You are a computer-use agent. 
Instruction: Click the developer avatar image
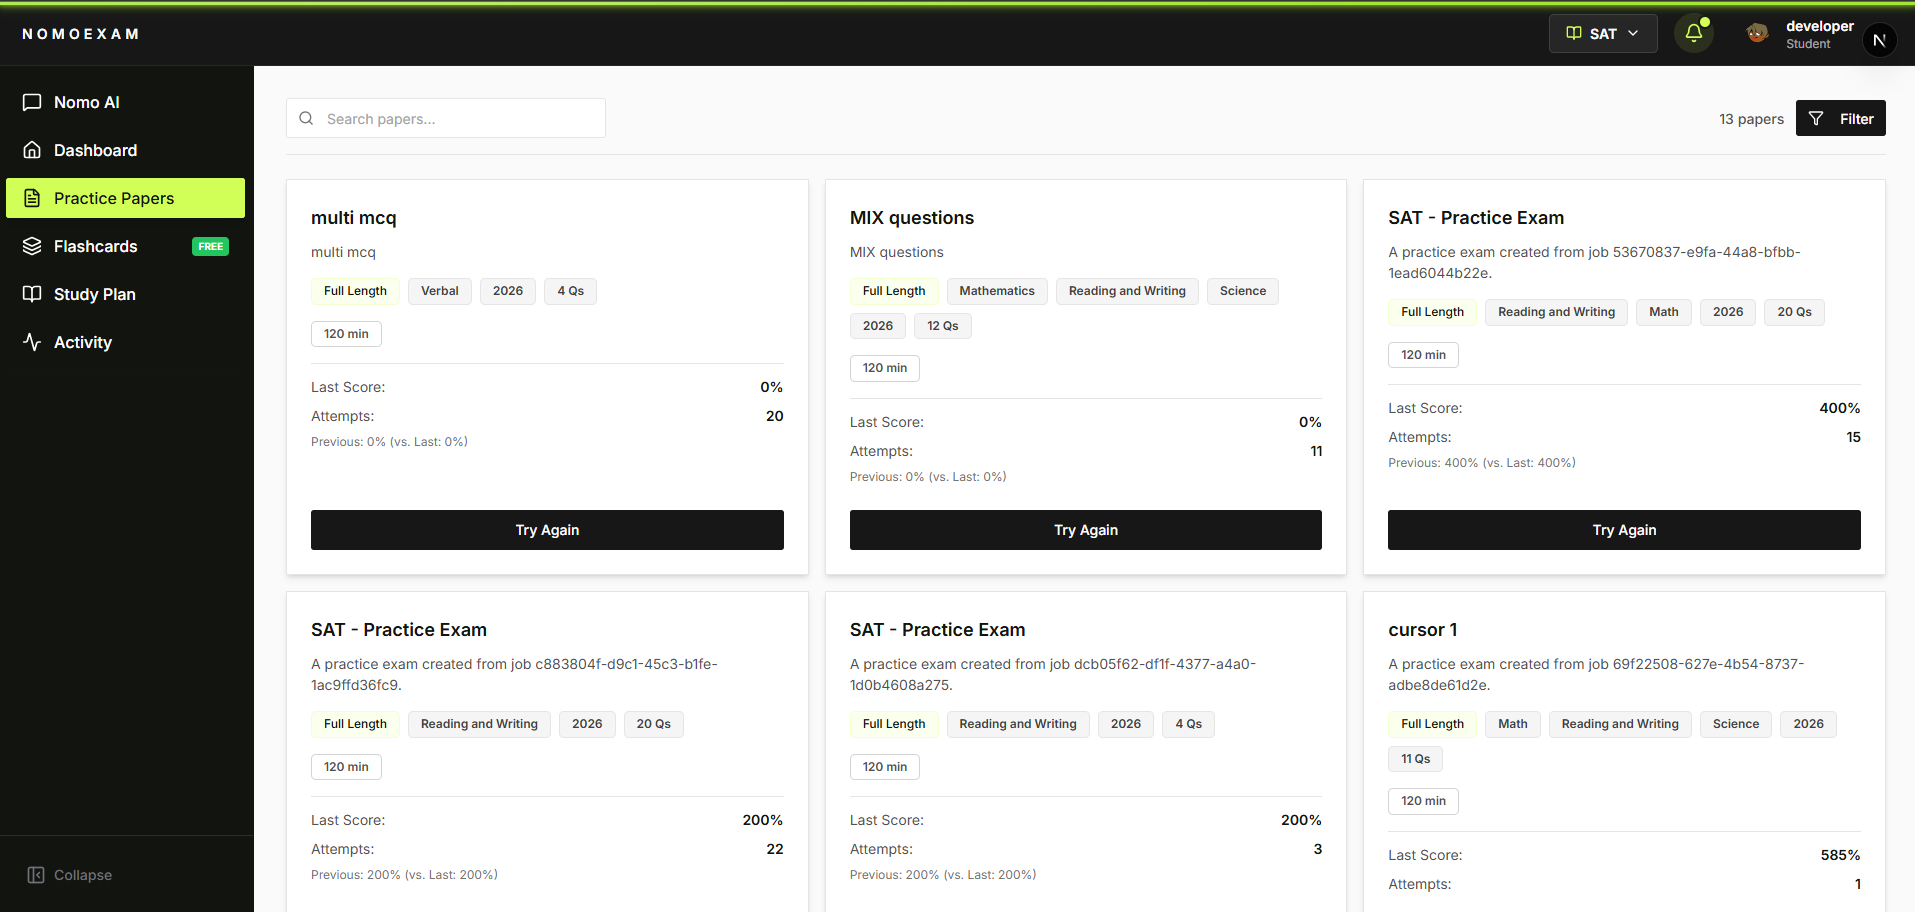pos(1756,33)
